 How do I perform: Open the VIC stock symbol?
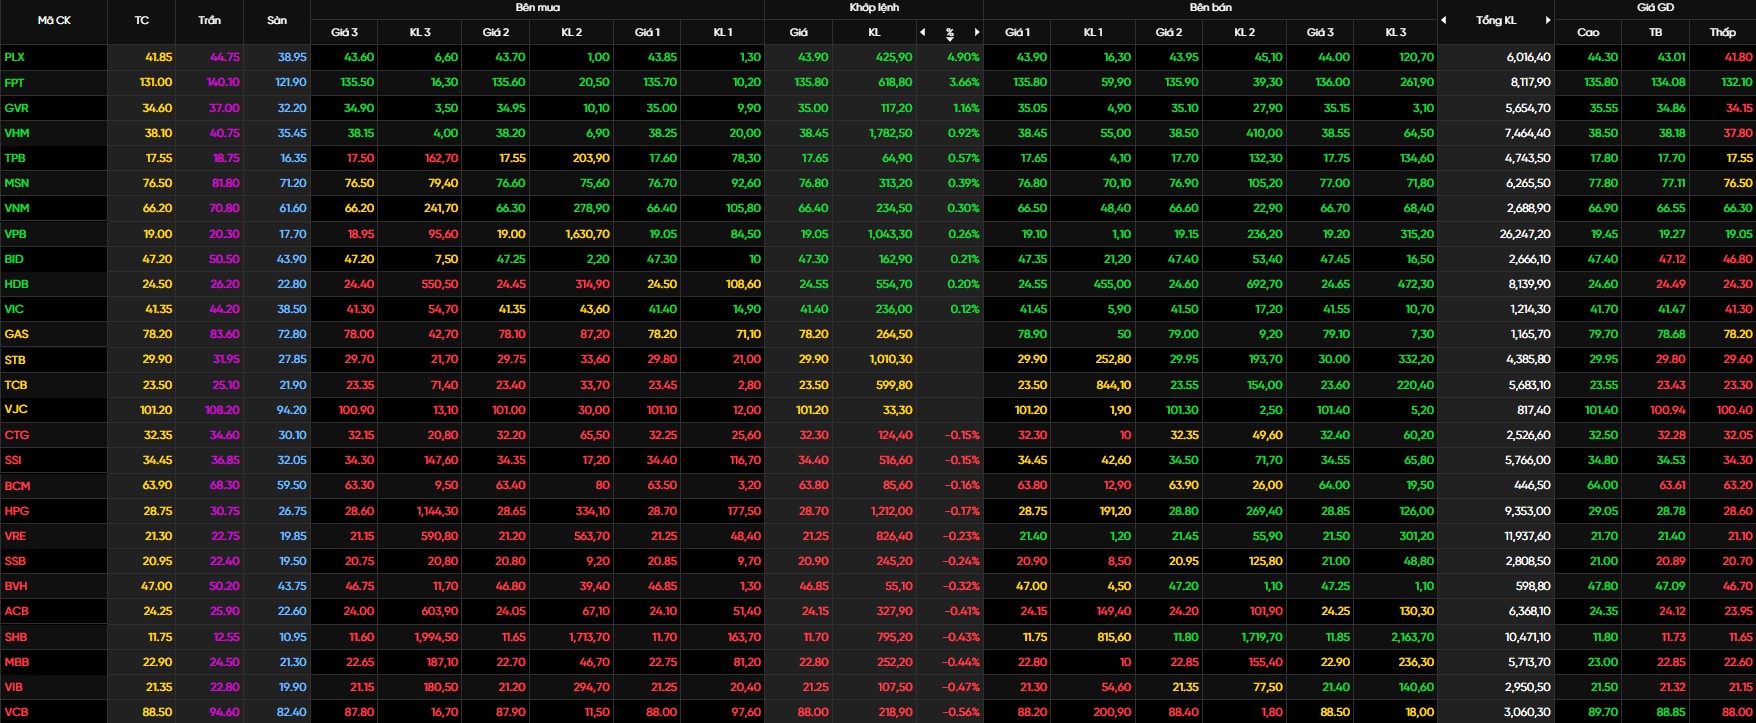point(14,309)
